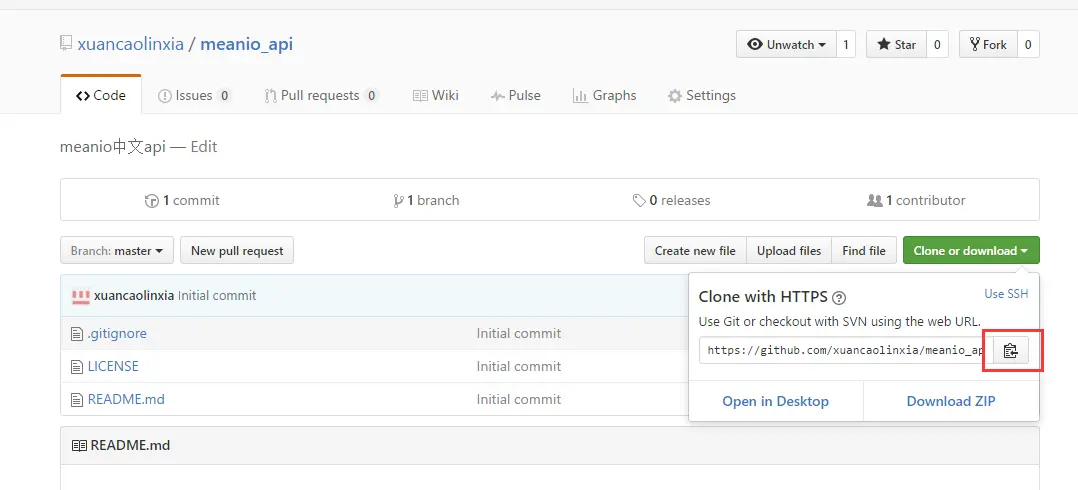Click the forks count next to Fork
Screen dimensions: 1078x490
click(1028, 45)
